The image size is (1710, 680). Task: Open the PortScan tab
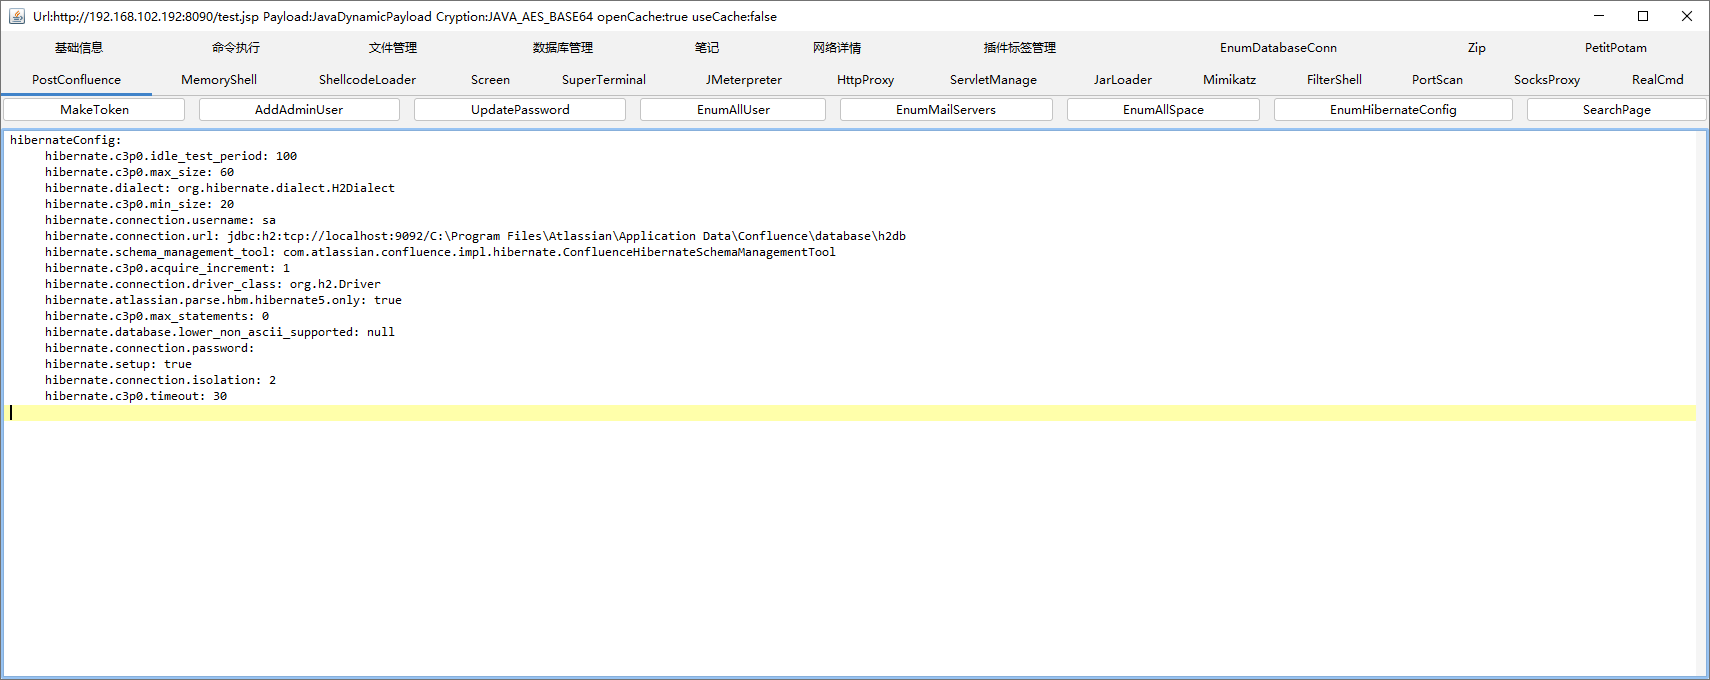(x=1437, y=80)
